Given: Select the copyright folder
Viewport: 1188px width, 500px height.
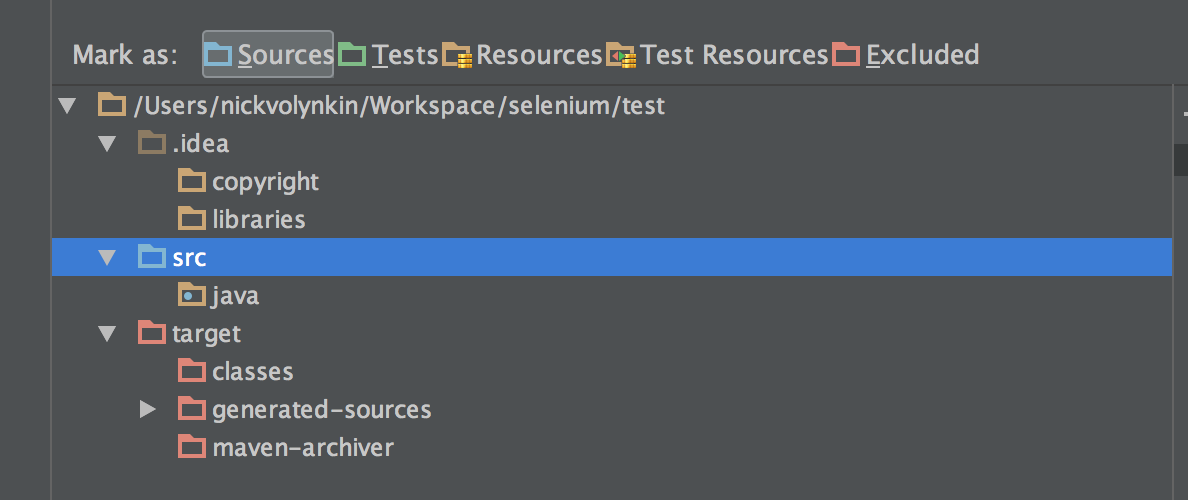Looking at the screenshot, I should pyautogui.click(x=265, y=181).
